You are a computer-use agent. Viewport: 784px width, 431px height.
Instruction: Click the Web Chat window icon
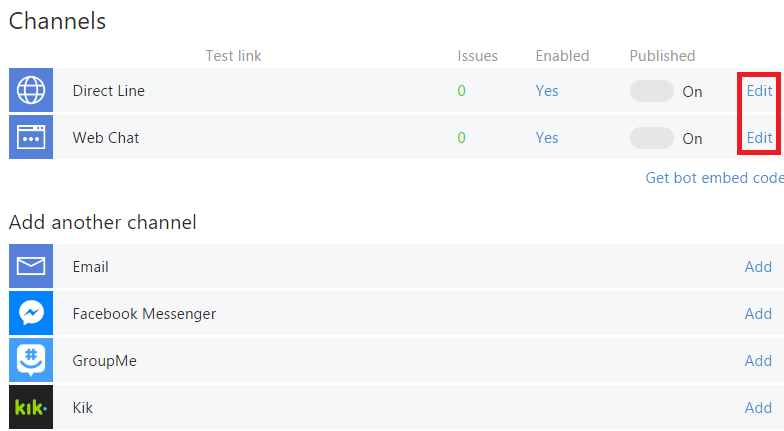[31, 137]
